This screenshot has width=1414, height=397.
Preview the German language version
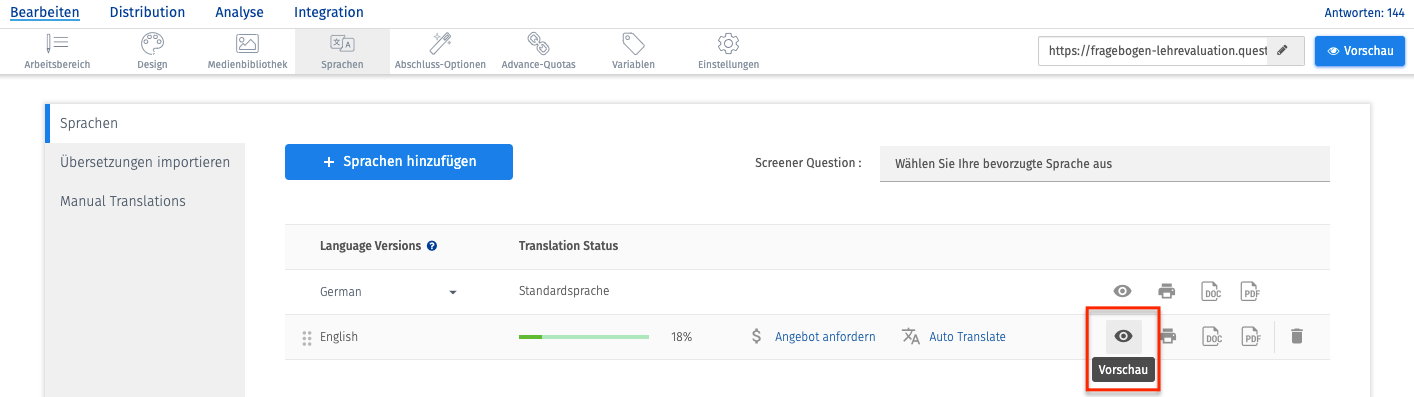[1123, 292]
